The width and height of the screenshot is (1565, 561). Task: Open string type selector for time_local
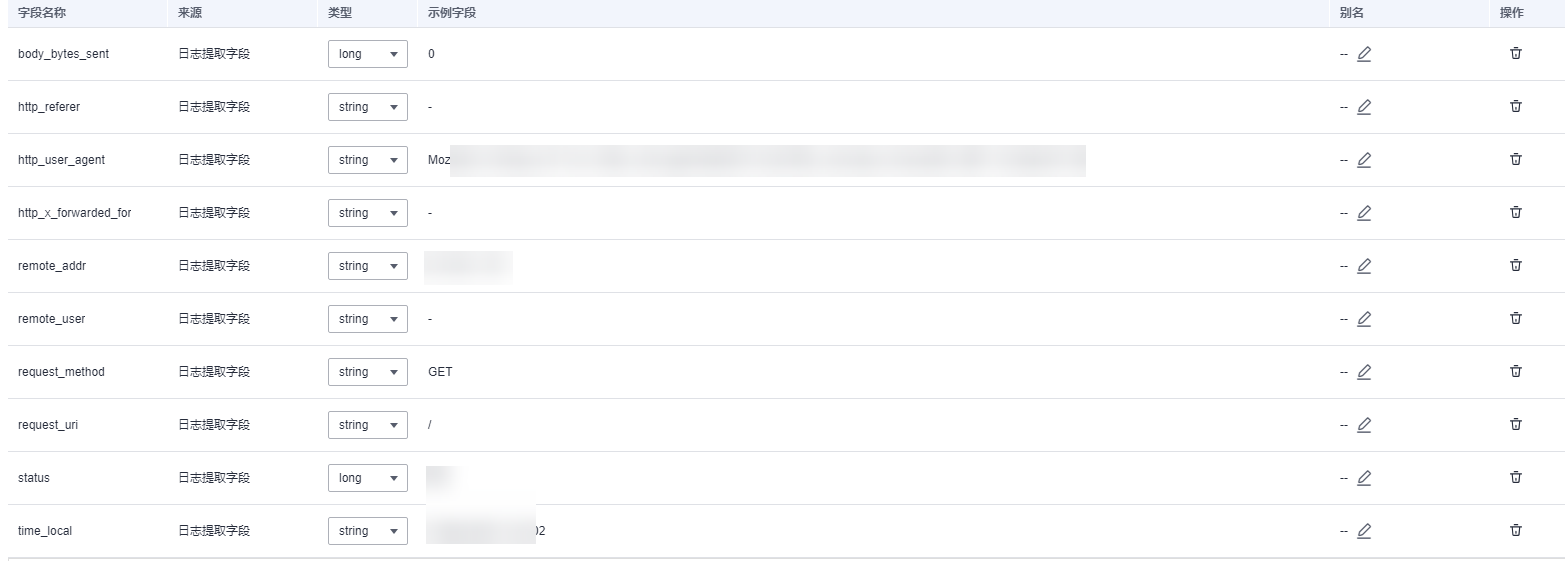pos(368,531)
